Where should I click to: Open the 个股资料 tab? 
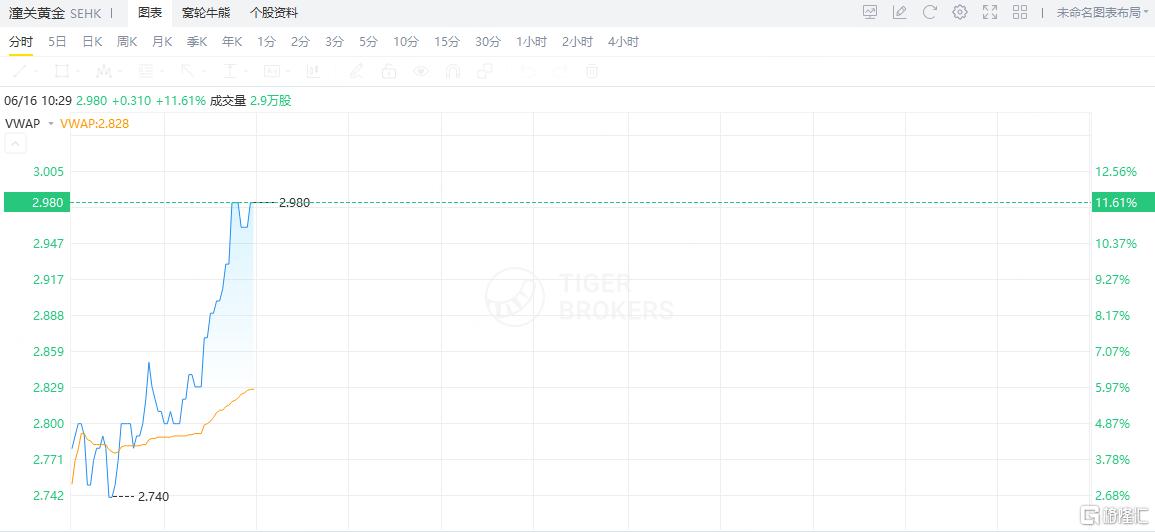point(274,13)
